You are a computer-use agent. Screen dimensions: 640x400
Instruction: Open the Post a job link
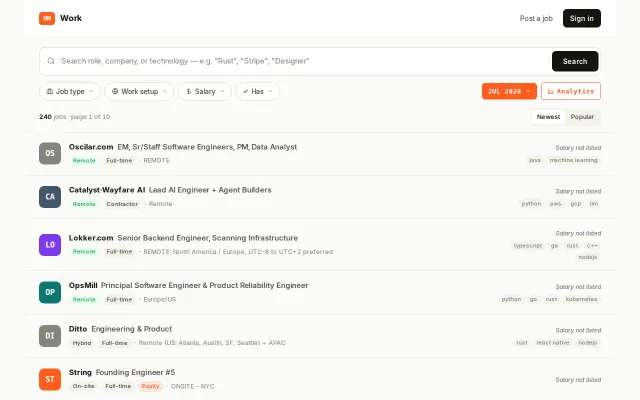coord(536,18)
